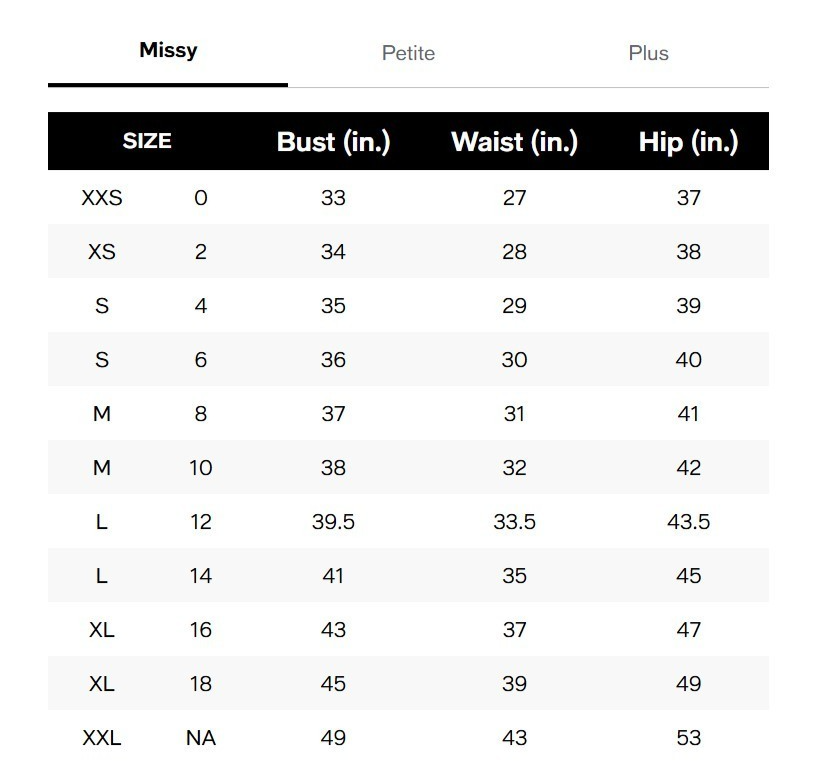Switch to the Petite size tab
Image resolution: width=815 pixels, height=771 pixels.
click(408, 53)
